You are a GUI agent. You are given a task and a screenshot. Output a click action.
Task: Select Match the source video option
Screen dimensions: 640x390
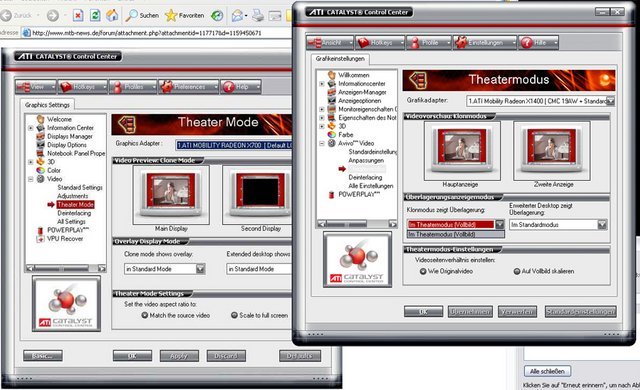[144, 315]
